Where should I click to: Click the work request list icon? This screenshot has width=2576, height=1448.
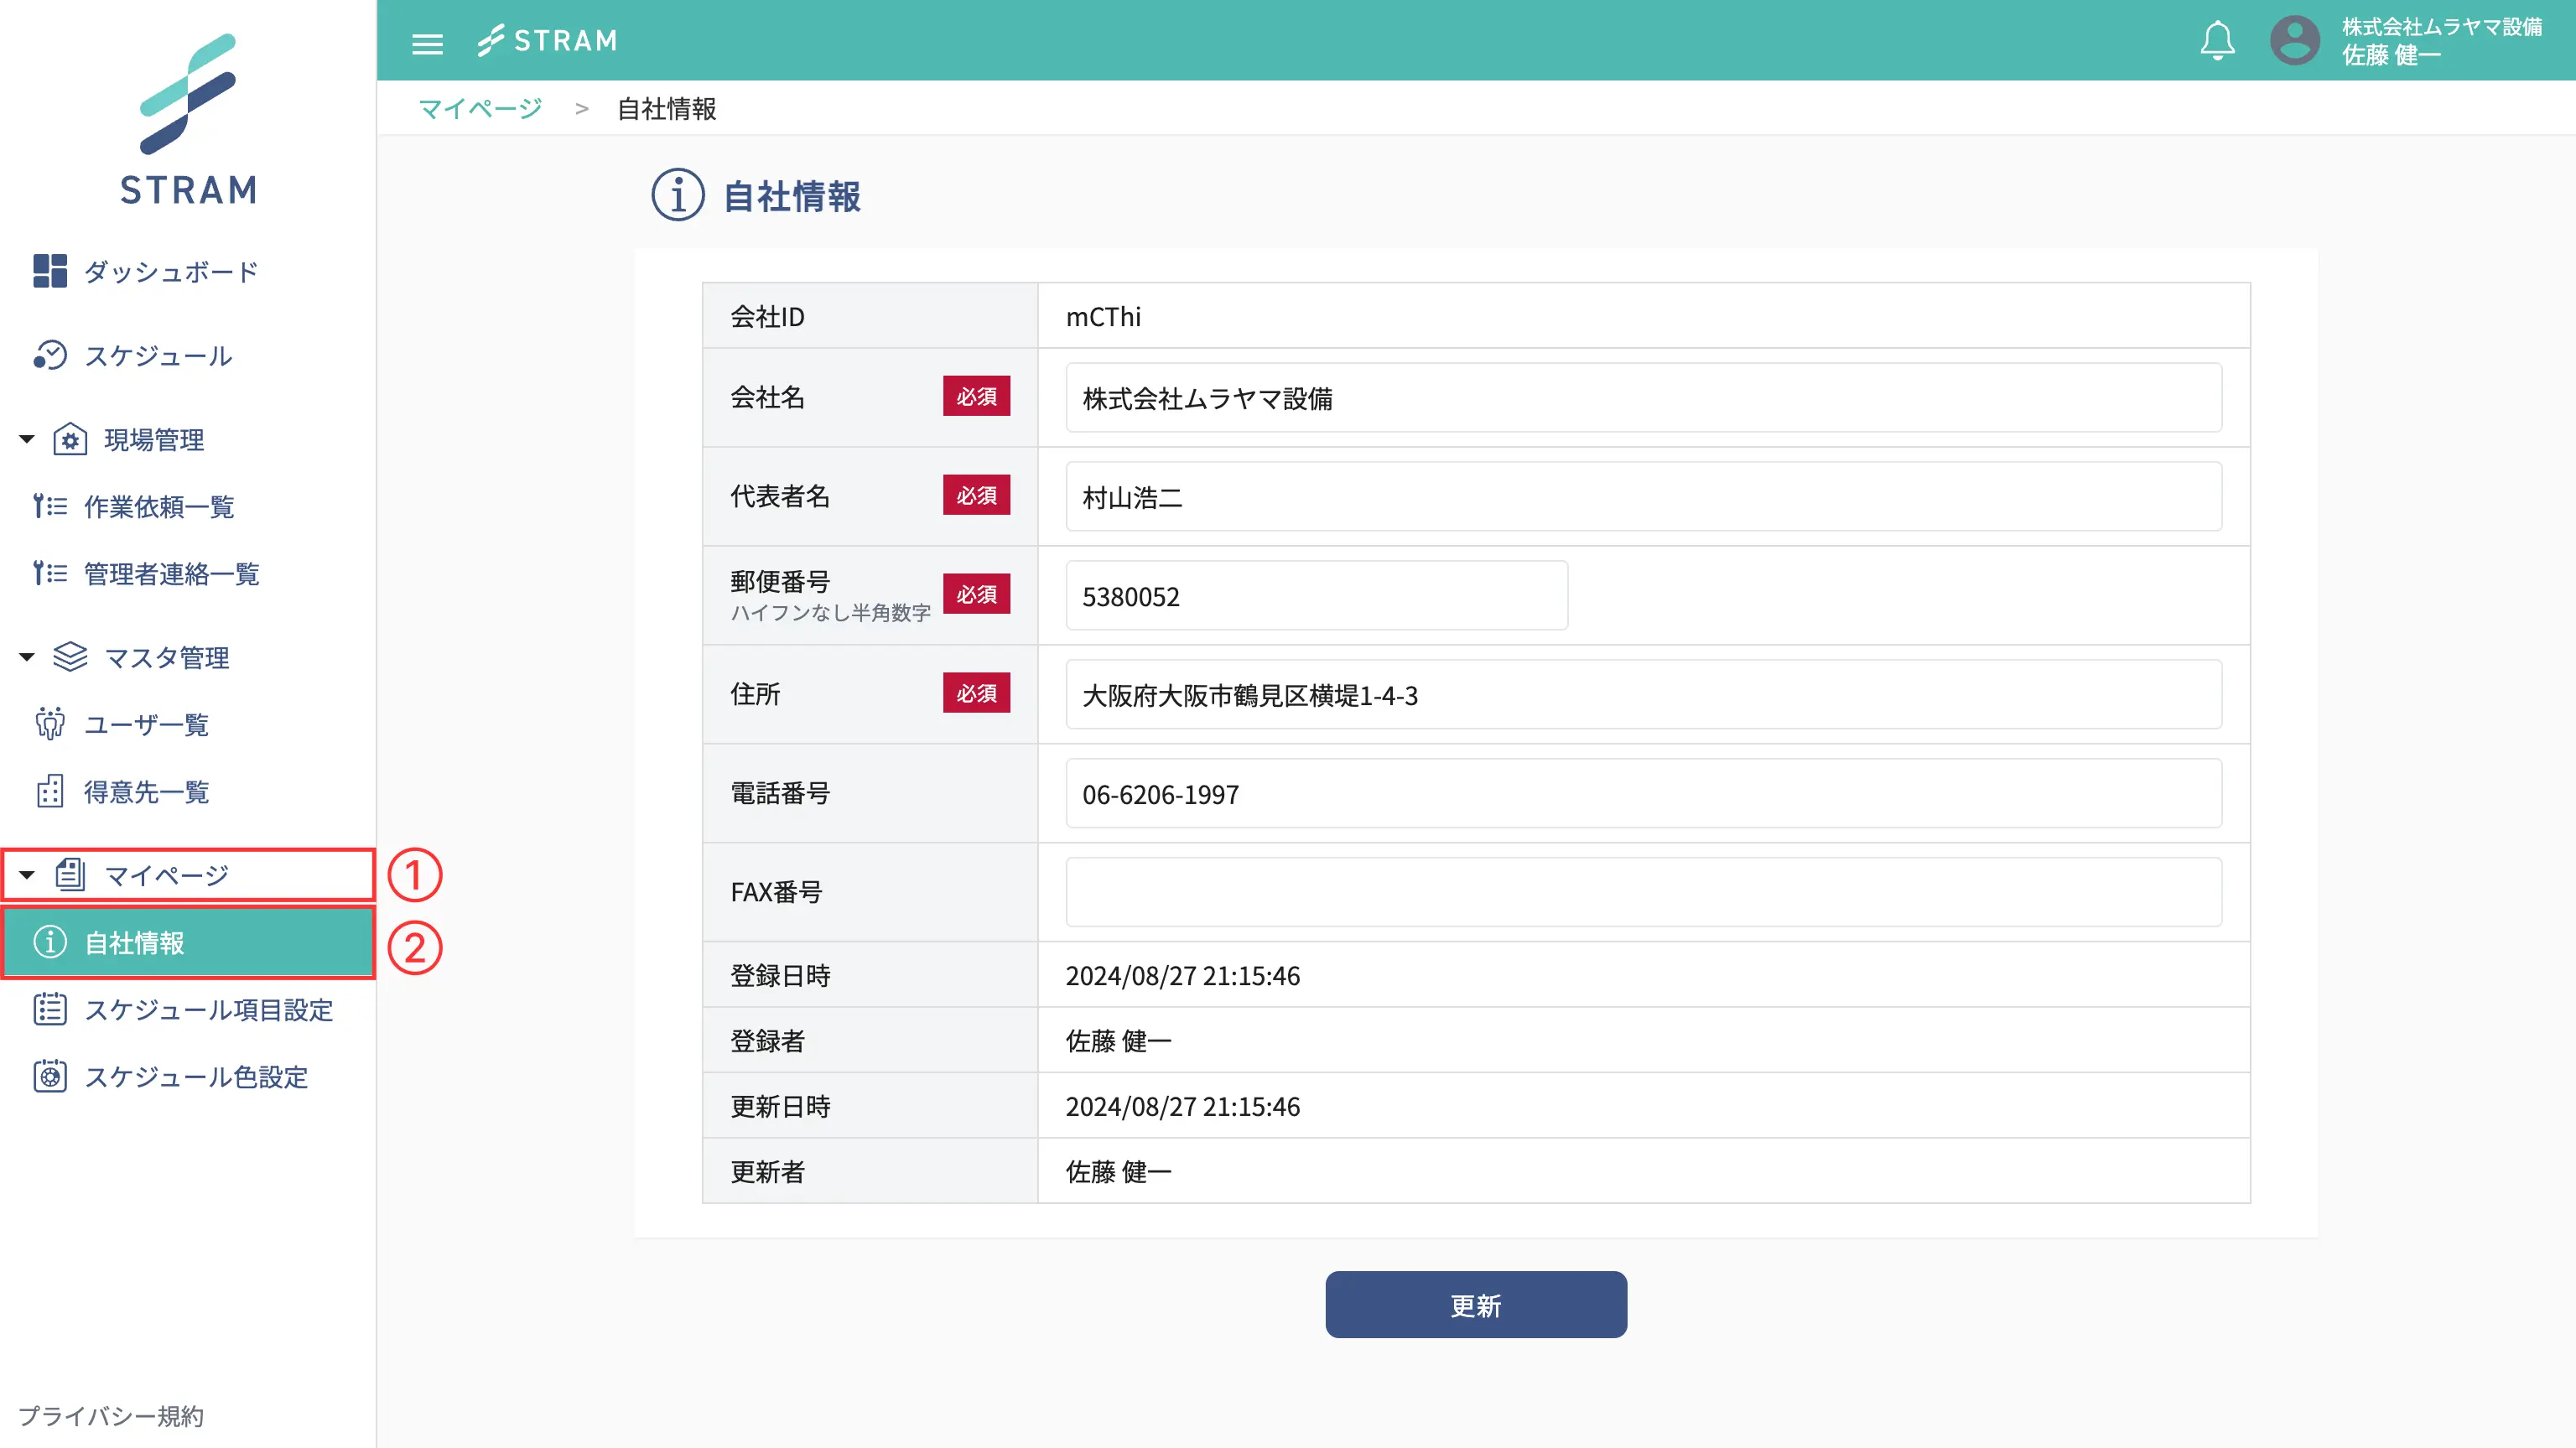(49, 507)
